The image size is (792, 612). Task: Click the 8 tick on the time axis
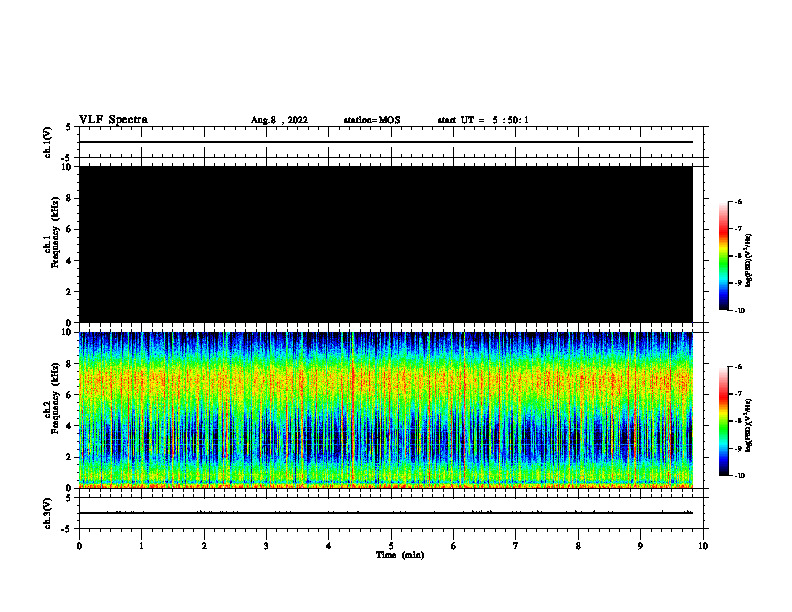pyautogui.click(x=578, y=546)
